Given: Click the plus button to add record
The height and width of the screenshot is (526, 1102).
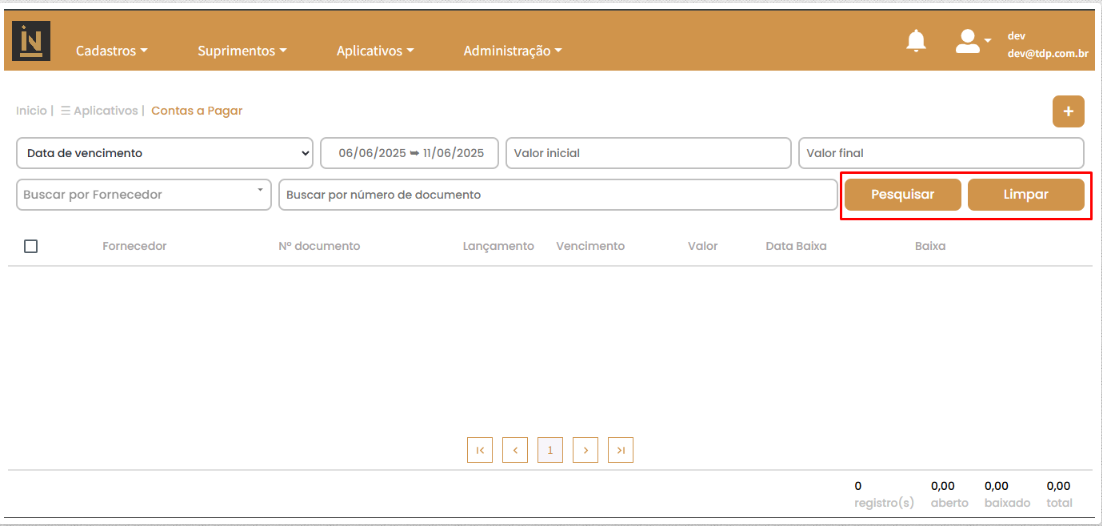Looking at the screenshot, I should coord(1068,111).
